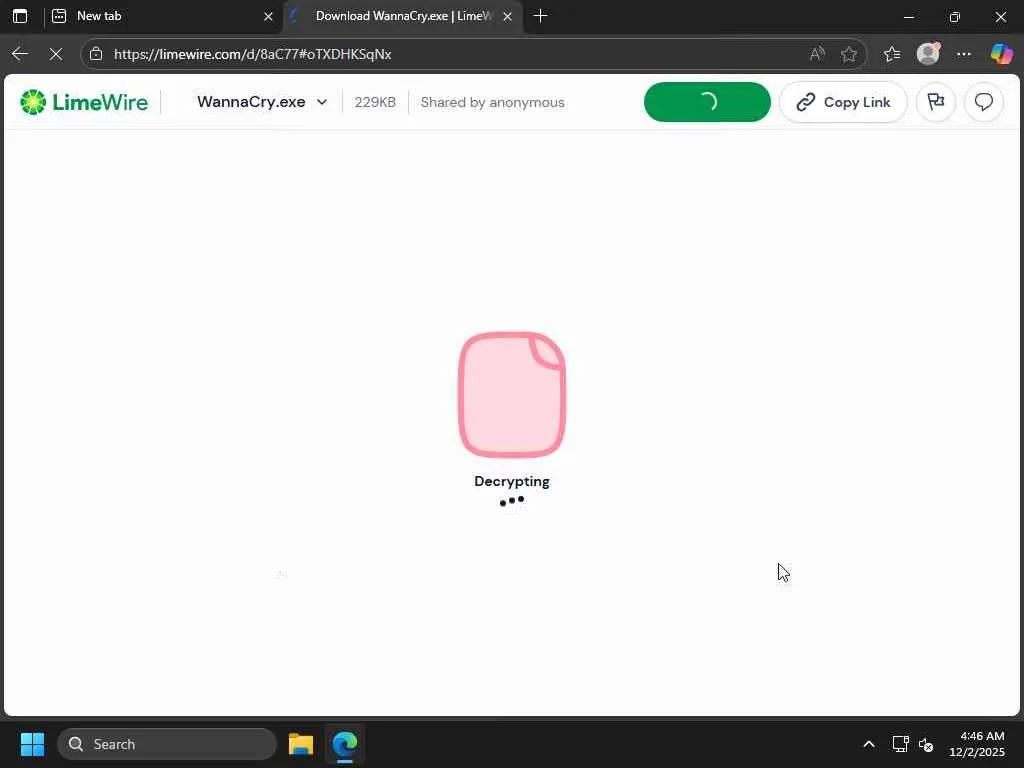The image size is (1024, 768).
Task: Open the Windows Start menu
Action: (32, 744)
